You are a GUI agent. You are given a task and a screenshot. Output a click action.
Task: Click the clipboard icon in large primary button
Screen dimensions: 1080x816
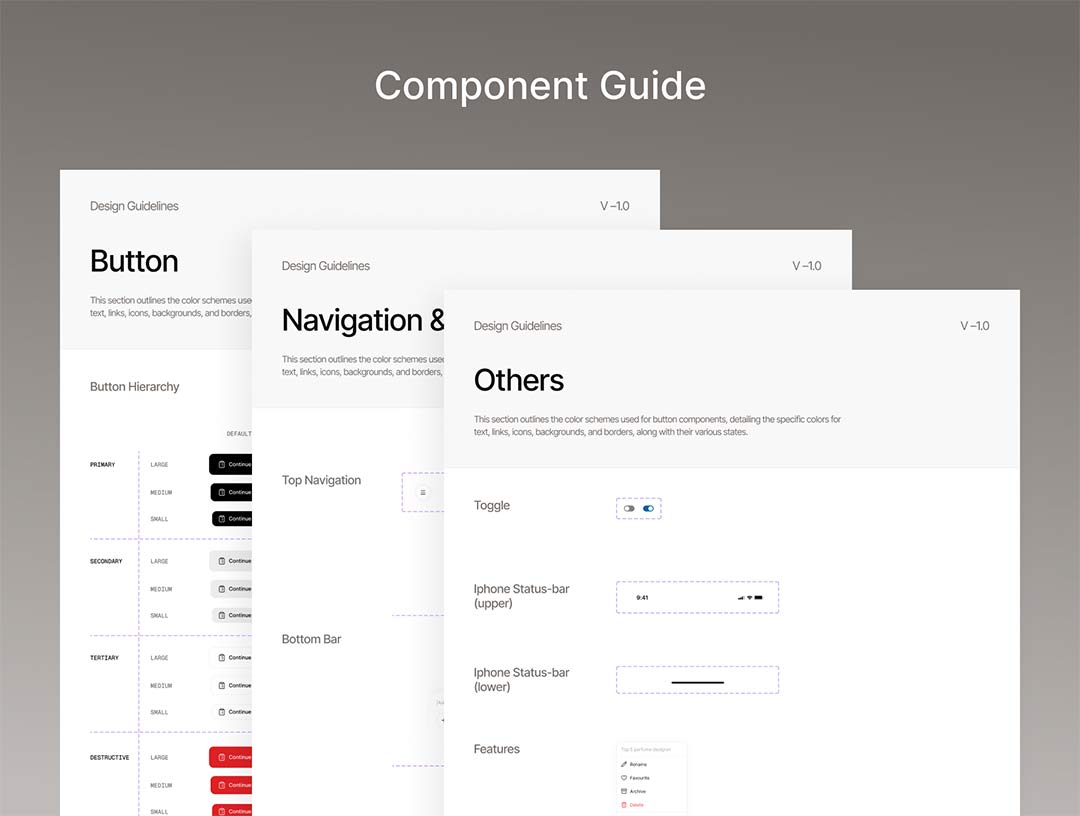(x=221, y=464)
